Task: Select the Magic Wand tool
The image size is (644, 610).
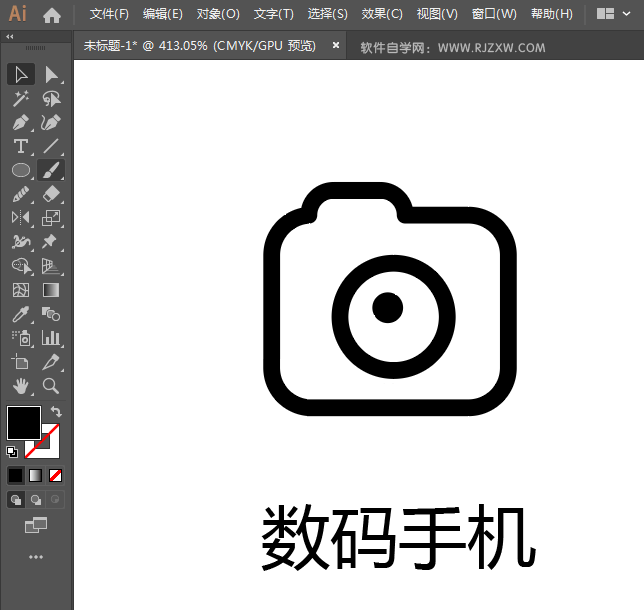Action: point(20,98)
